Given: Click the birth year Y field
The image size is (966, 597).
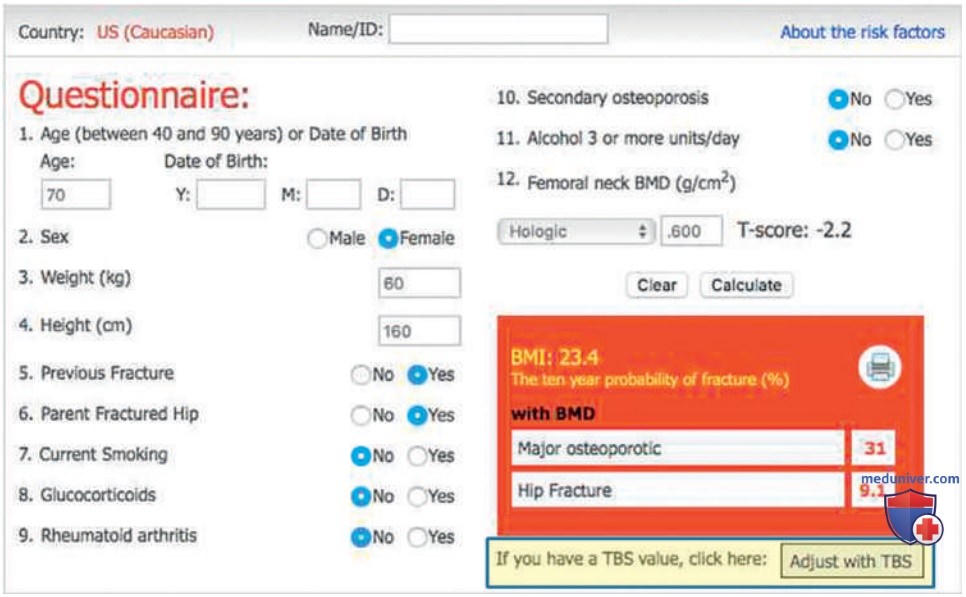Looking at the screenshot, I should pos(231,195).
